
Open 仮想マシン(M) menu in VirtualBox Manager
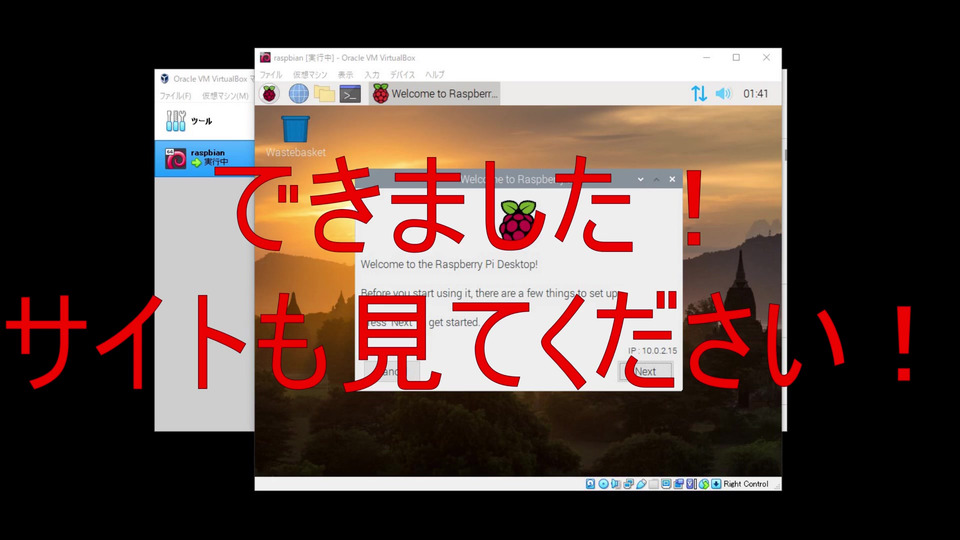click(x=225, y=96)
